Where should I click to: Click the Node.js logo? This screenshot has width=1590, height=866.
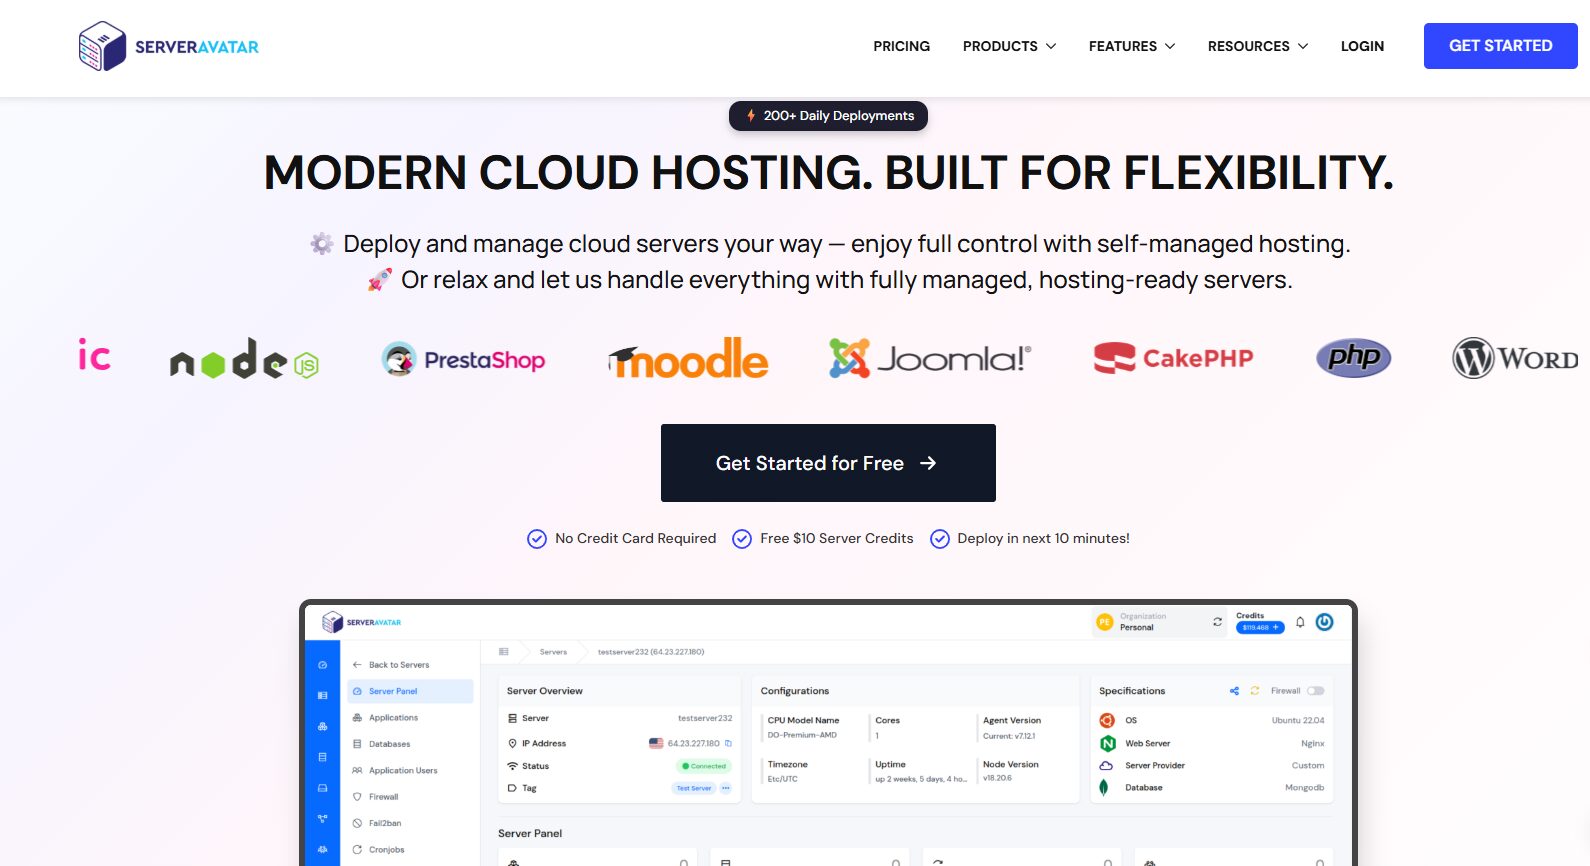[244, 358]
